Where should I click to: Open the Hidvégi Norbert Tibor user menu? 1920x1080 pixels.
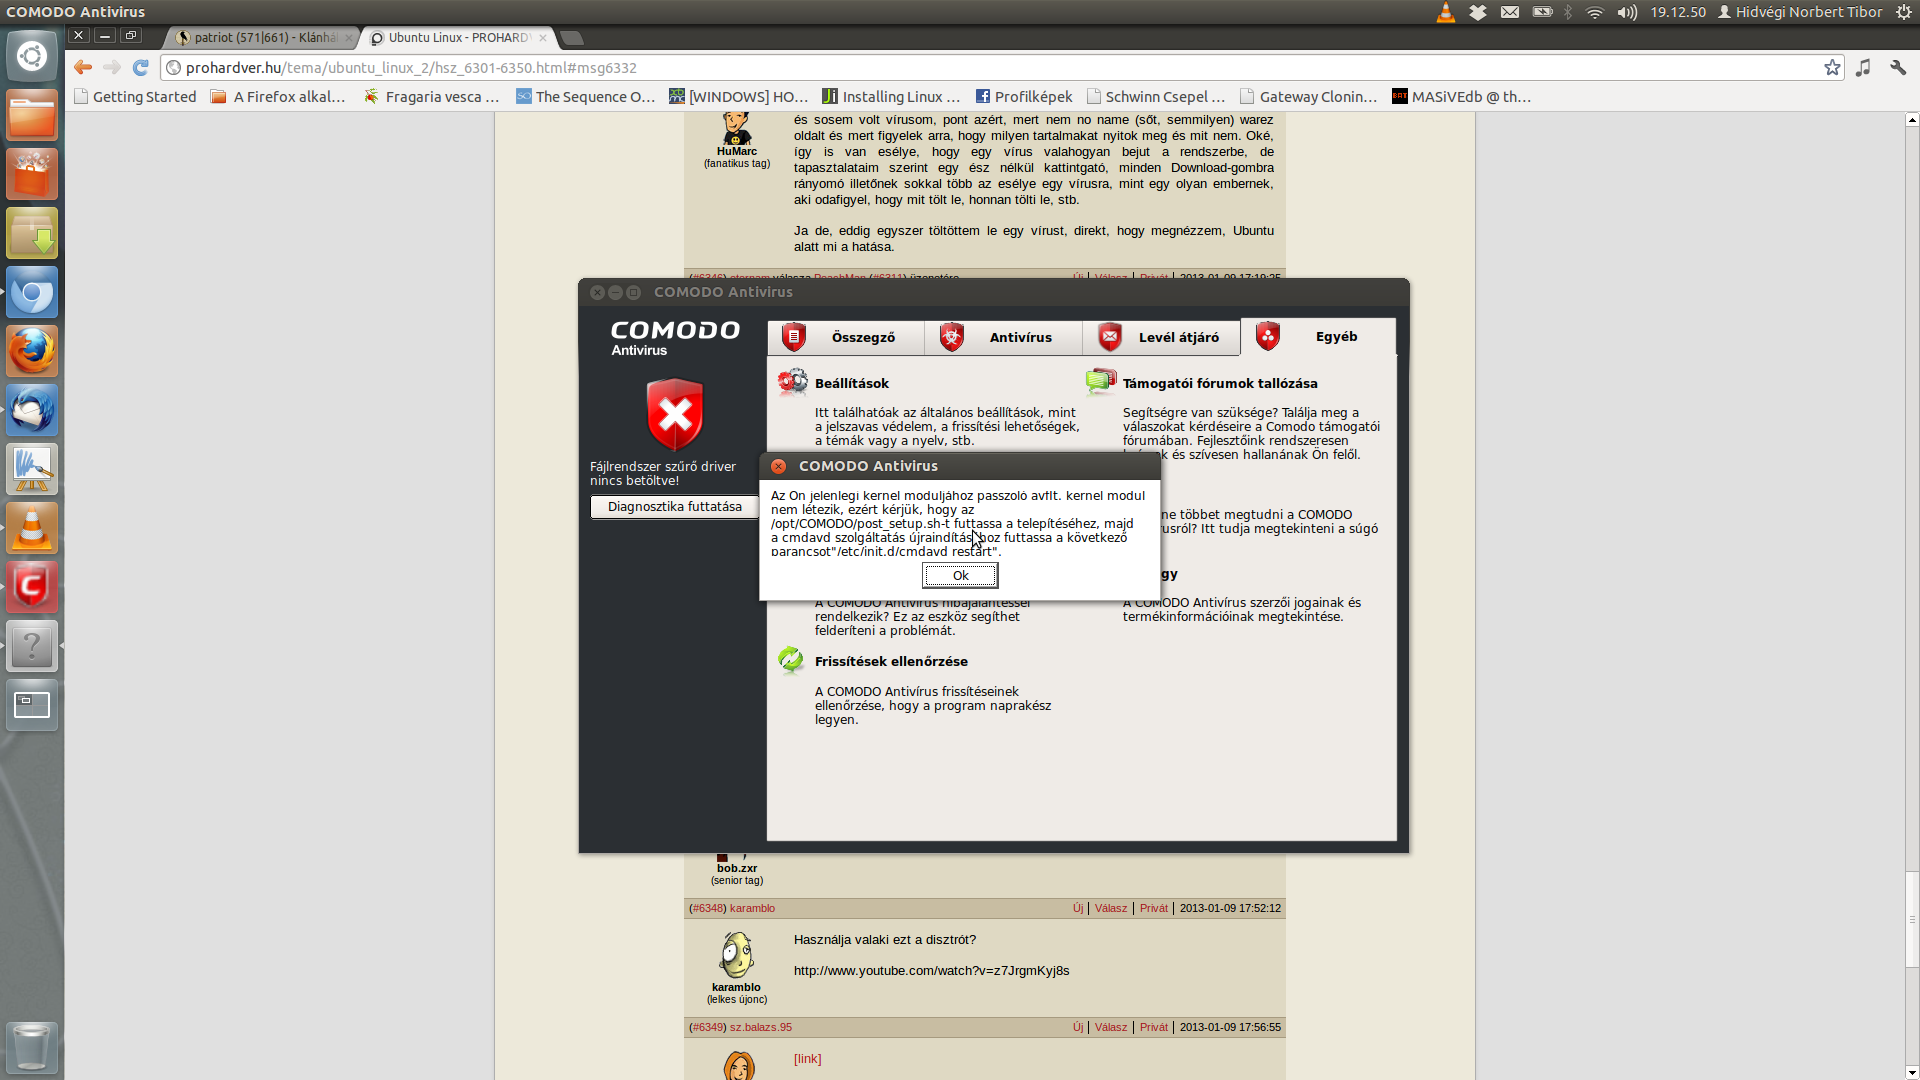pos(1800,12)
